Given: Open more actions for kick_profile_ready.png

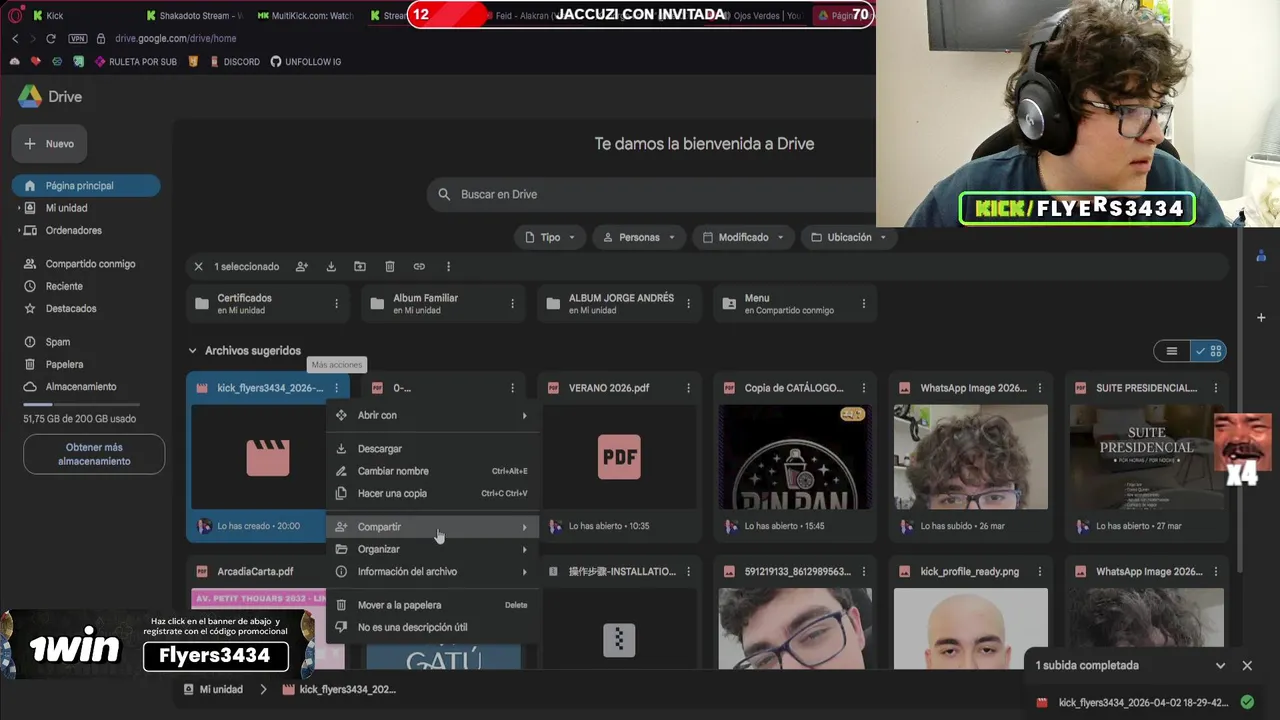Looking at the screenshot, I should (x=1040, y=572).
